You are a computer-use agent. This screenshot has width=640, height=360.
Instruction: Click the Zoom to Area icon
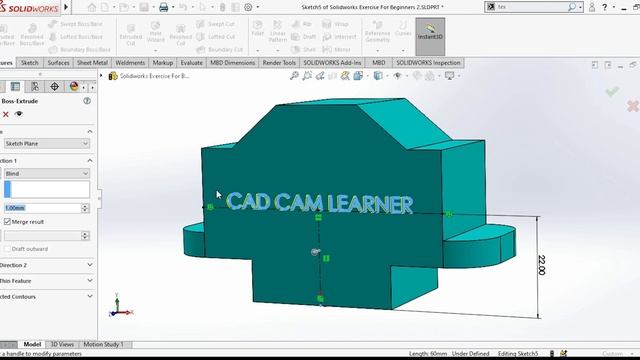pyautogui.click(x=307, y=76)
